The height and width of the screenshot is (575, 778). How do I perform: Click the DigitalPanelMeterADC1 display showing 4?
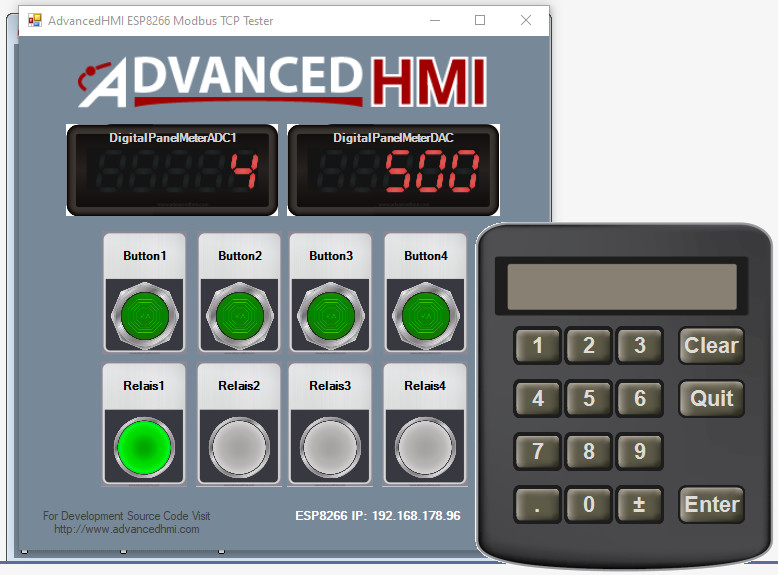click(172, 170)
